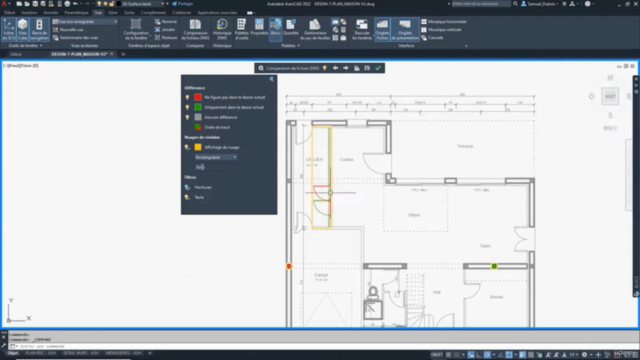This screenshot has width=640, height=360.
Task: Exit comparison with the green checkmark
Action: coord(378,68)
